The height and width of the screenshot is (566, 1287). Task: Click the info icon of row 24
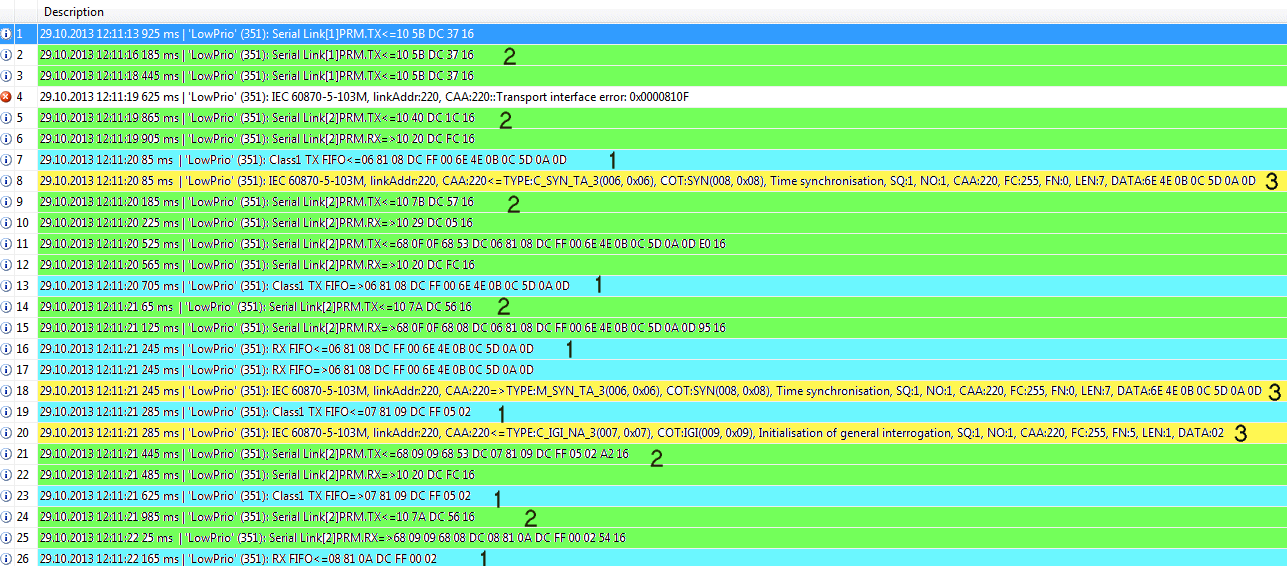[7, 517]
